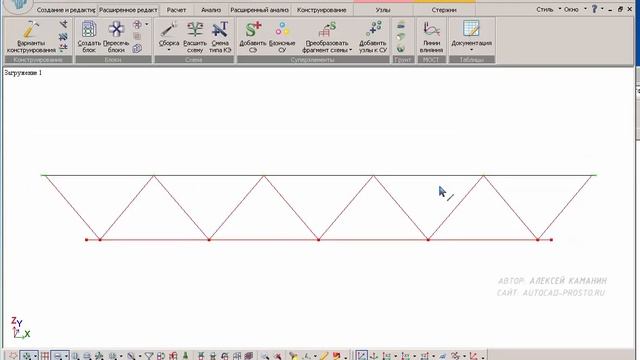Open the Стиль dropdown menu

pos(548,9)
